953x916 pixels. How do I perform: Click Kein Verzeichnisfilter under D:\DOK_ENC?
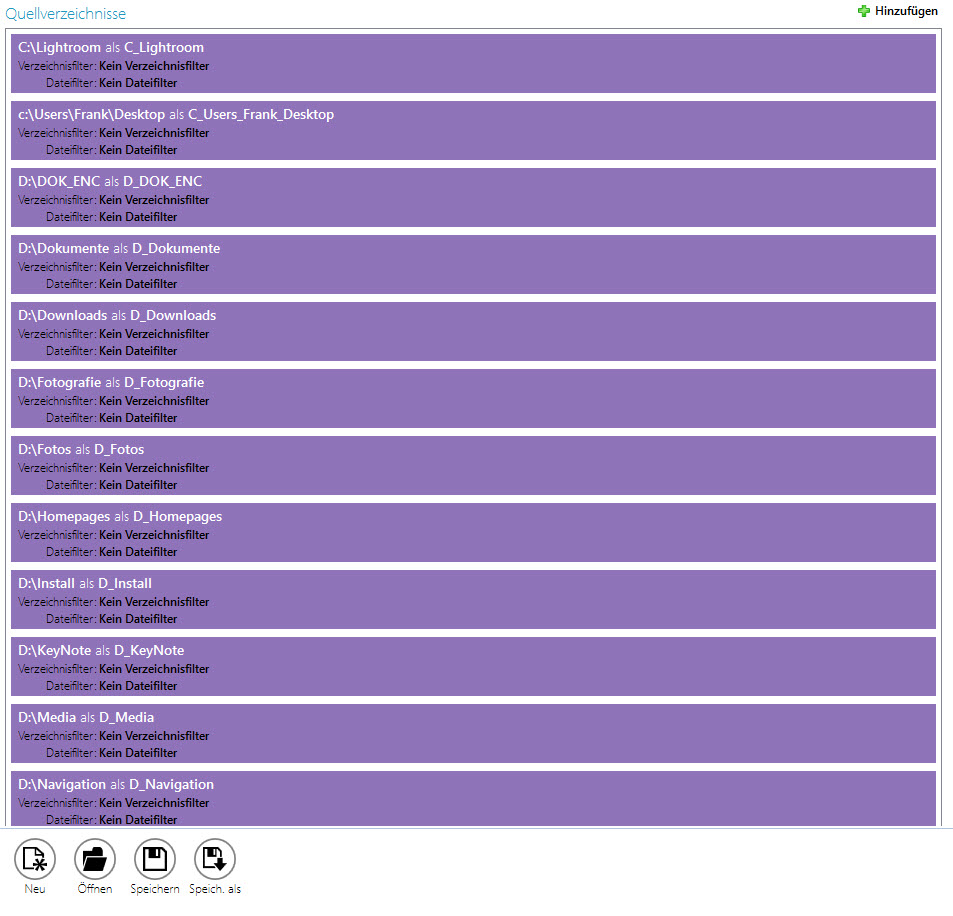(154, 200)
